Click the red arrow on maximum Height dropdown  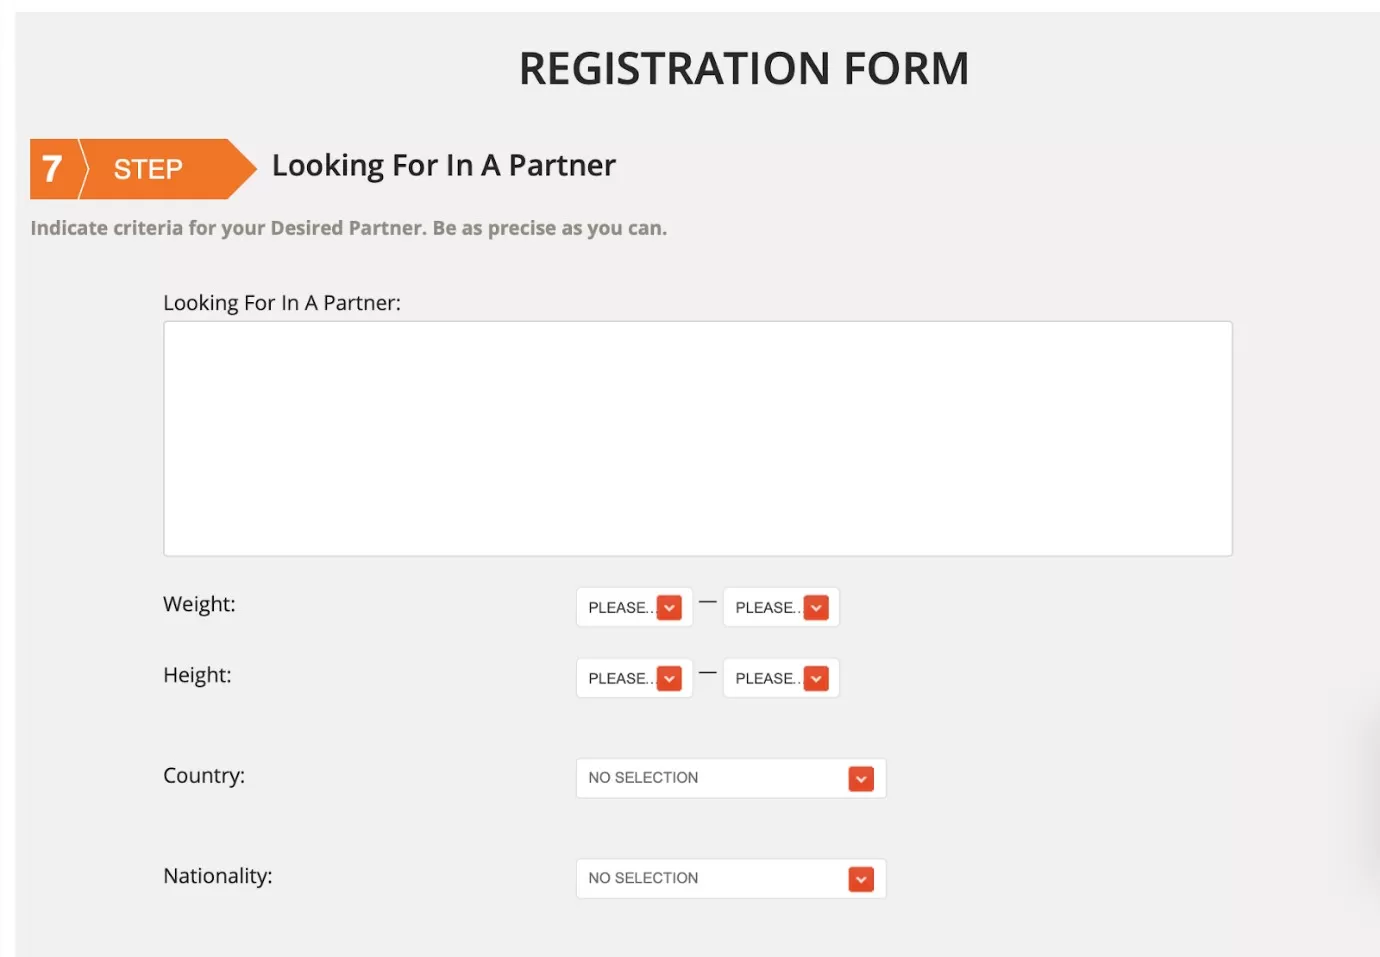click(x=816, y=679)
